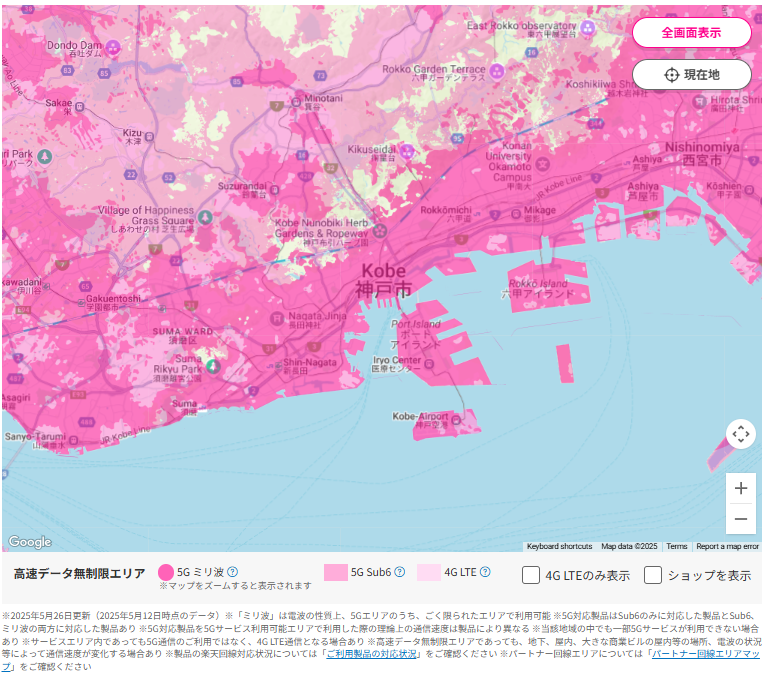Click the 5G Sub6 legend color swatch
Image resolution: width=762 pixels, height=673 pixels.
tap(336, 572)
